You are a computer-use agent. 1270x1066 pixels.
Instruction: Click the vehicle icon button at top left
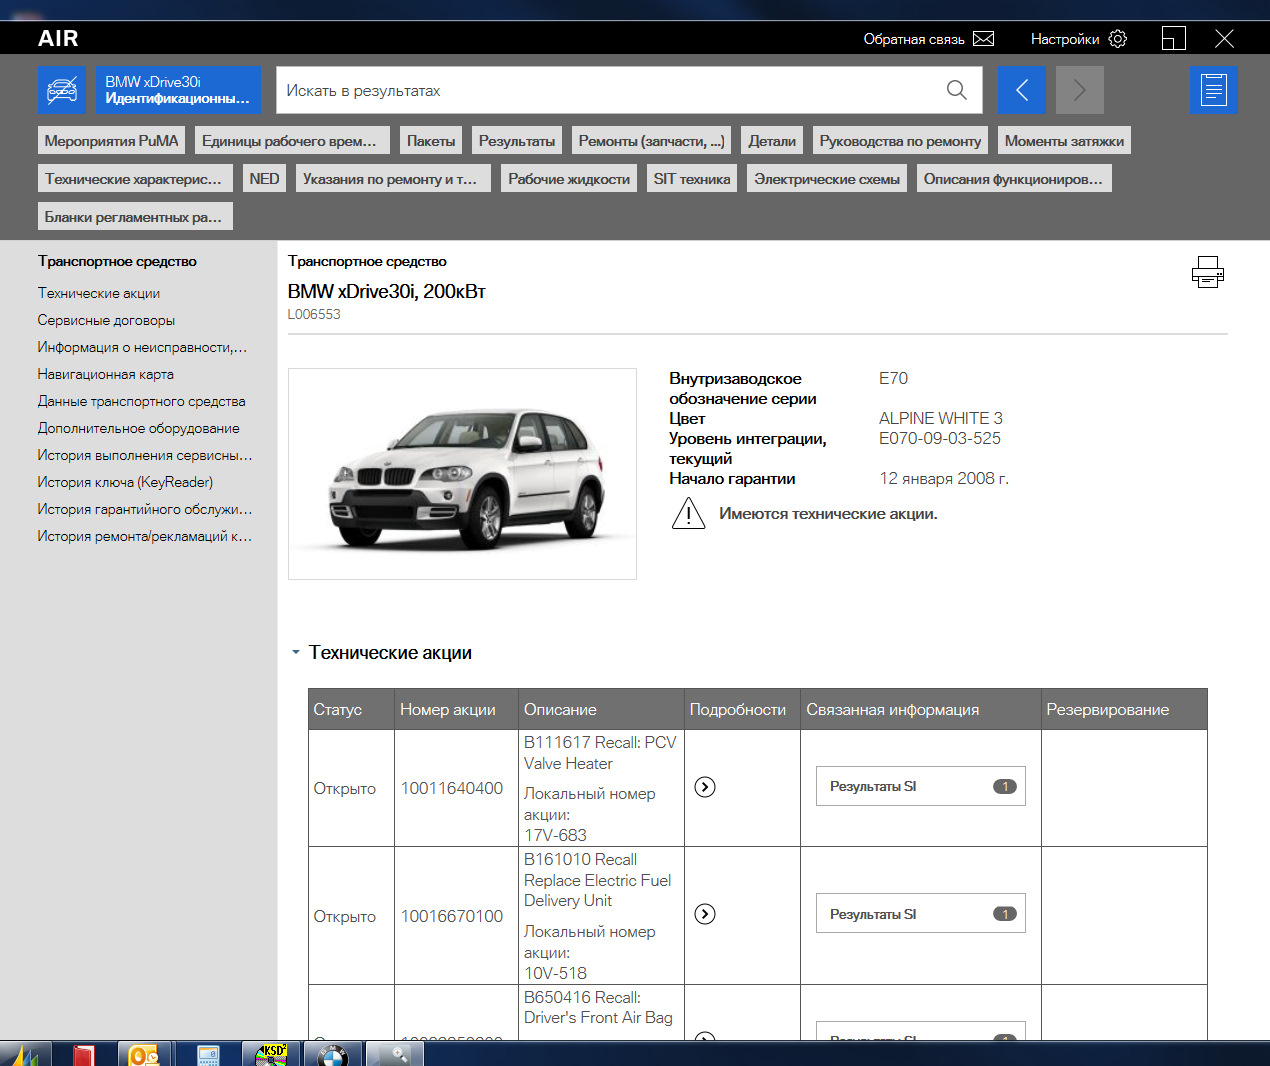62,90
